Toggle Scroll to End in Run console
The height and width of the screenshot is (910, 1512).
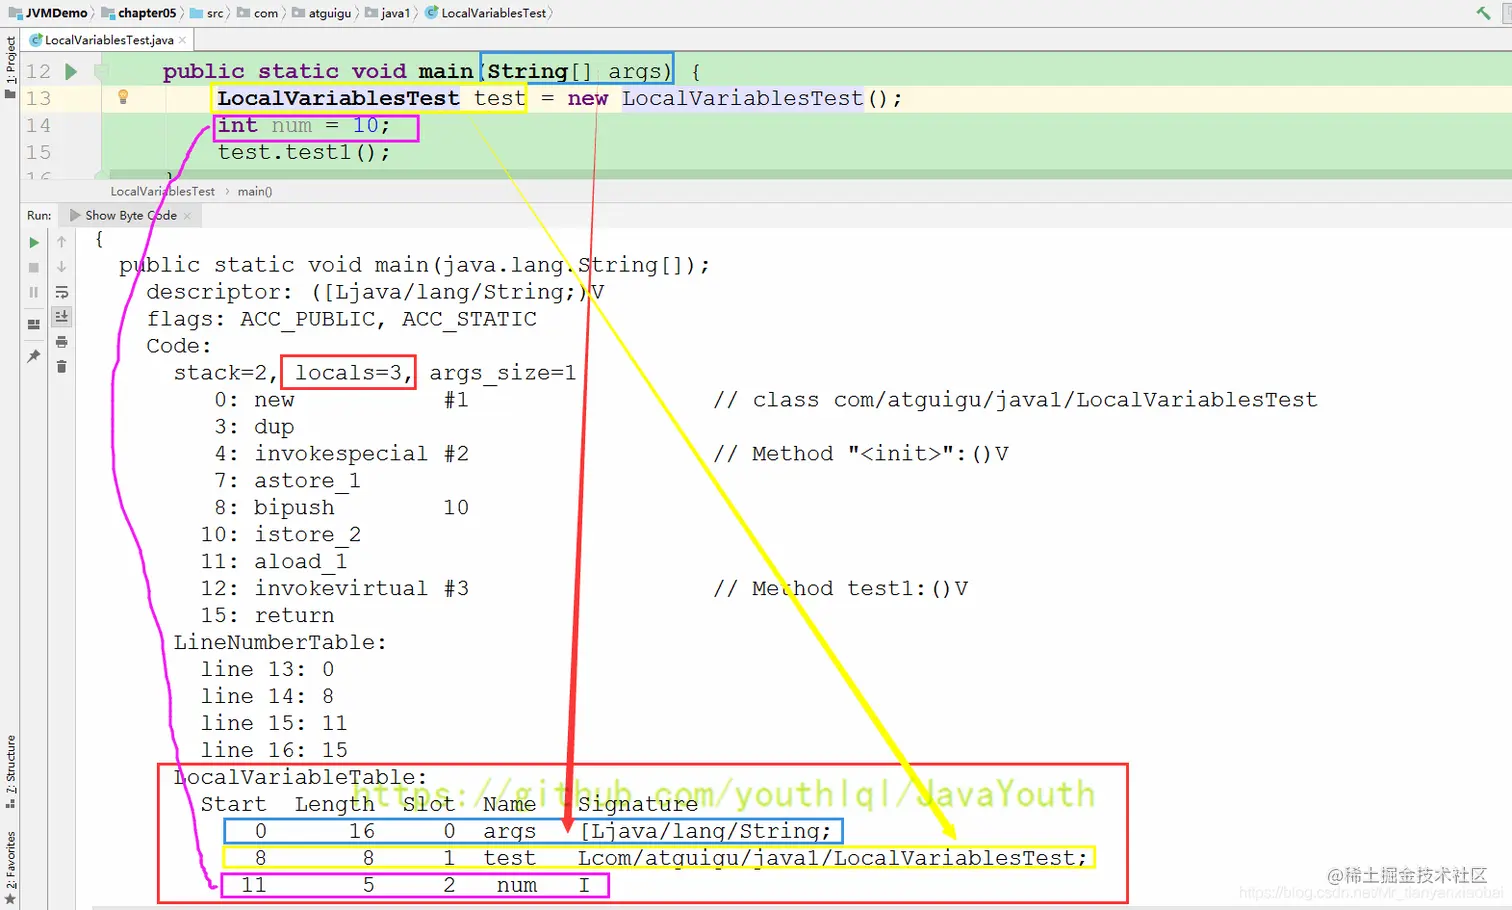pyautogui.click(x=62, y=317)
